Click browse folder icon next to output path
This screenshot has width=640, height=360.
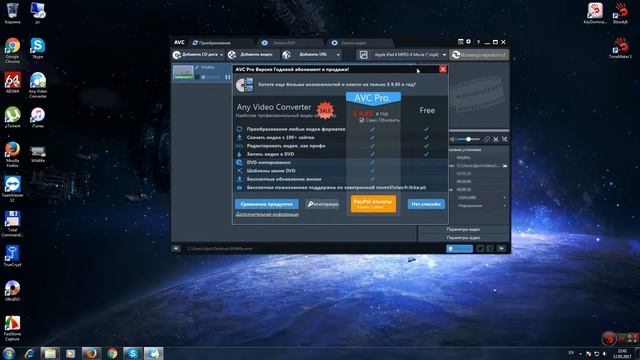tap(505, 166)
